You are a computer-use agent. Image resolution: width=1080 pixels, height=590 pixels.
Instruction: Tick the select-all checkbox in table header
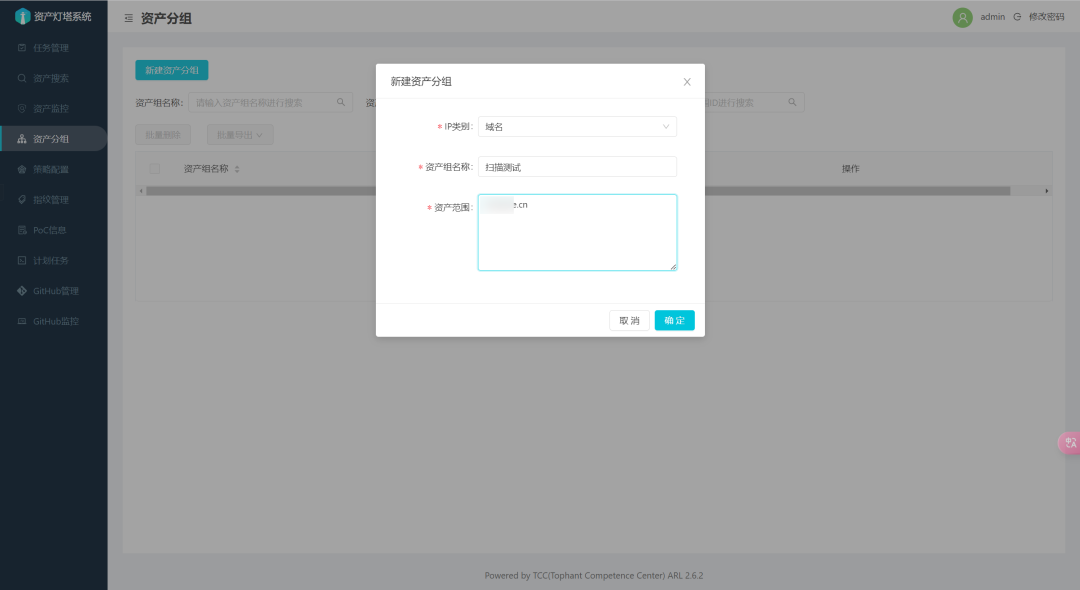coord(154,169)
